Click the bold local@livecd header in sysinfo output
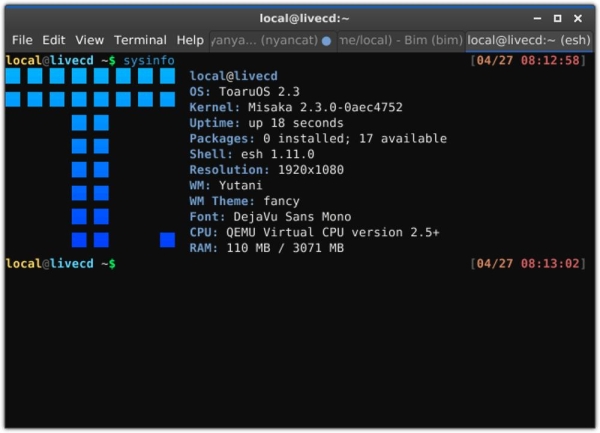 [233, 76]
